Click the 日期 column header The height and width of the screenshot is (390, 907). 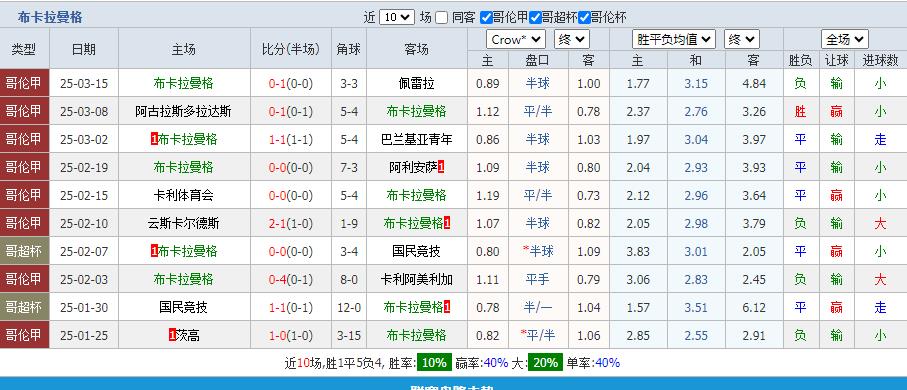[84, 49]
